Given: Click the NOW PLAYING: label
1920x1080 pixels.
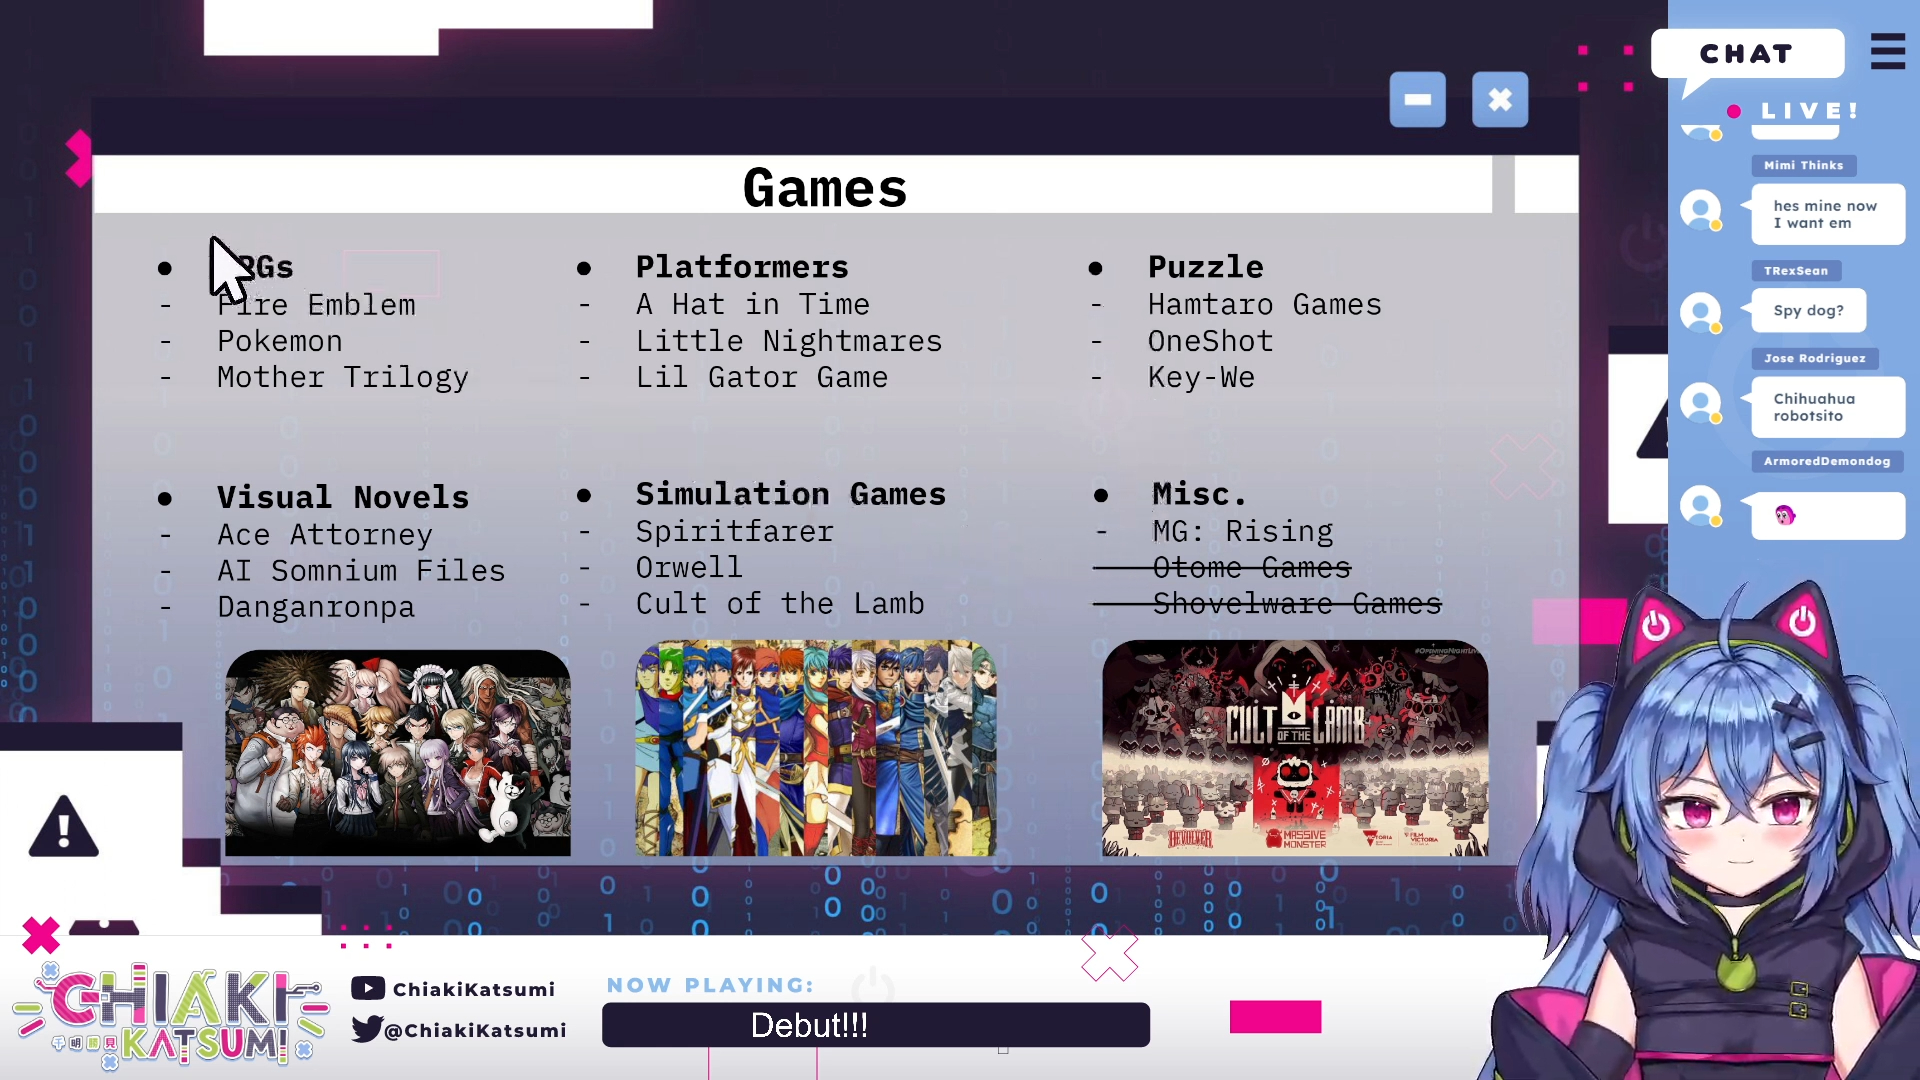Looking at the screenshot, I should tap(711, 985).
